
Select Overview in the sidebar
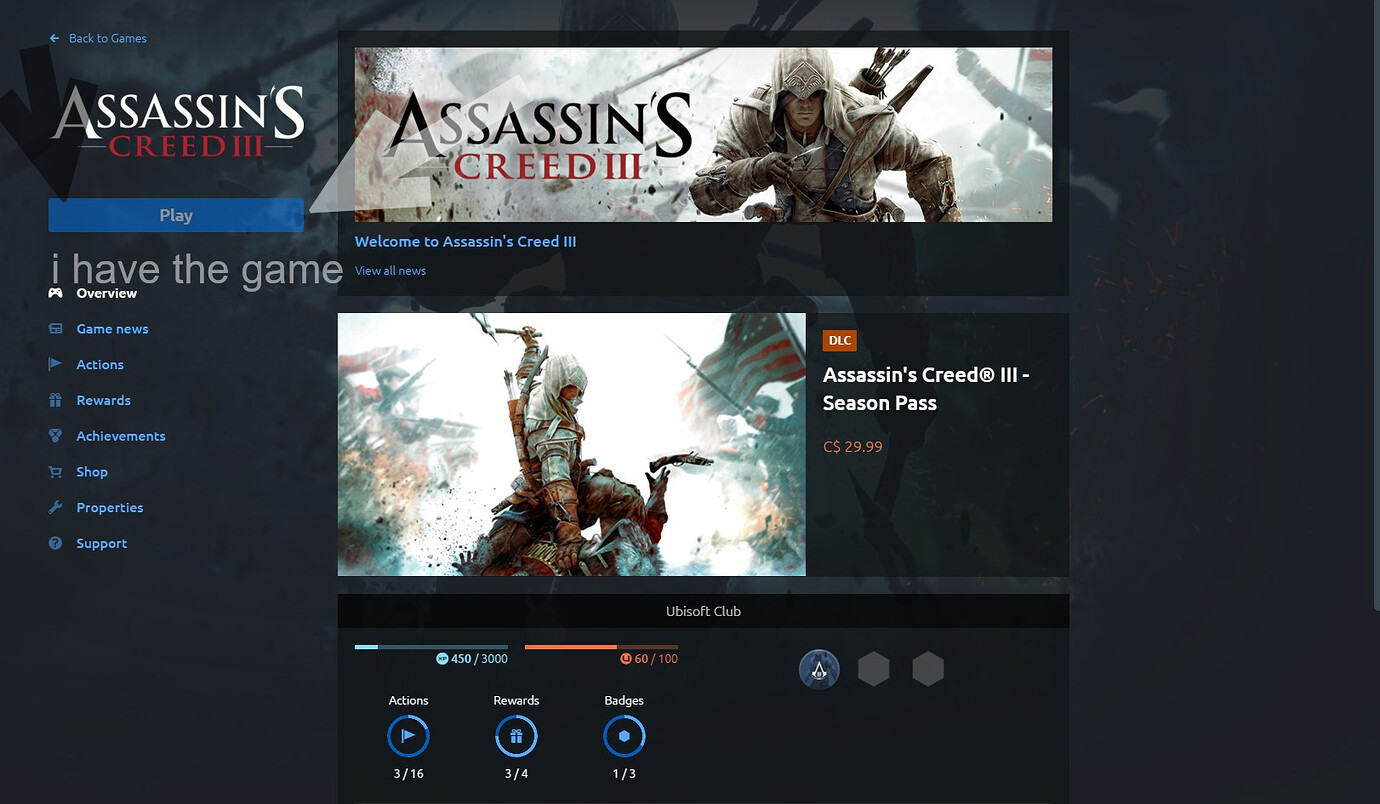[x=107, y=293]
